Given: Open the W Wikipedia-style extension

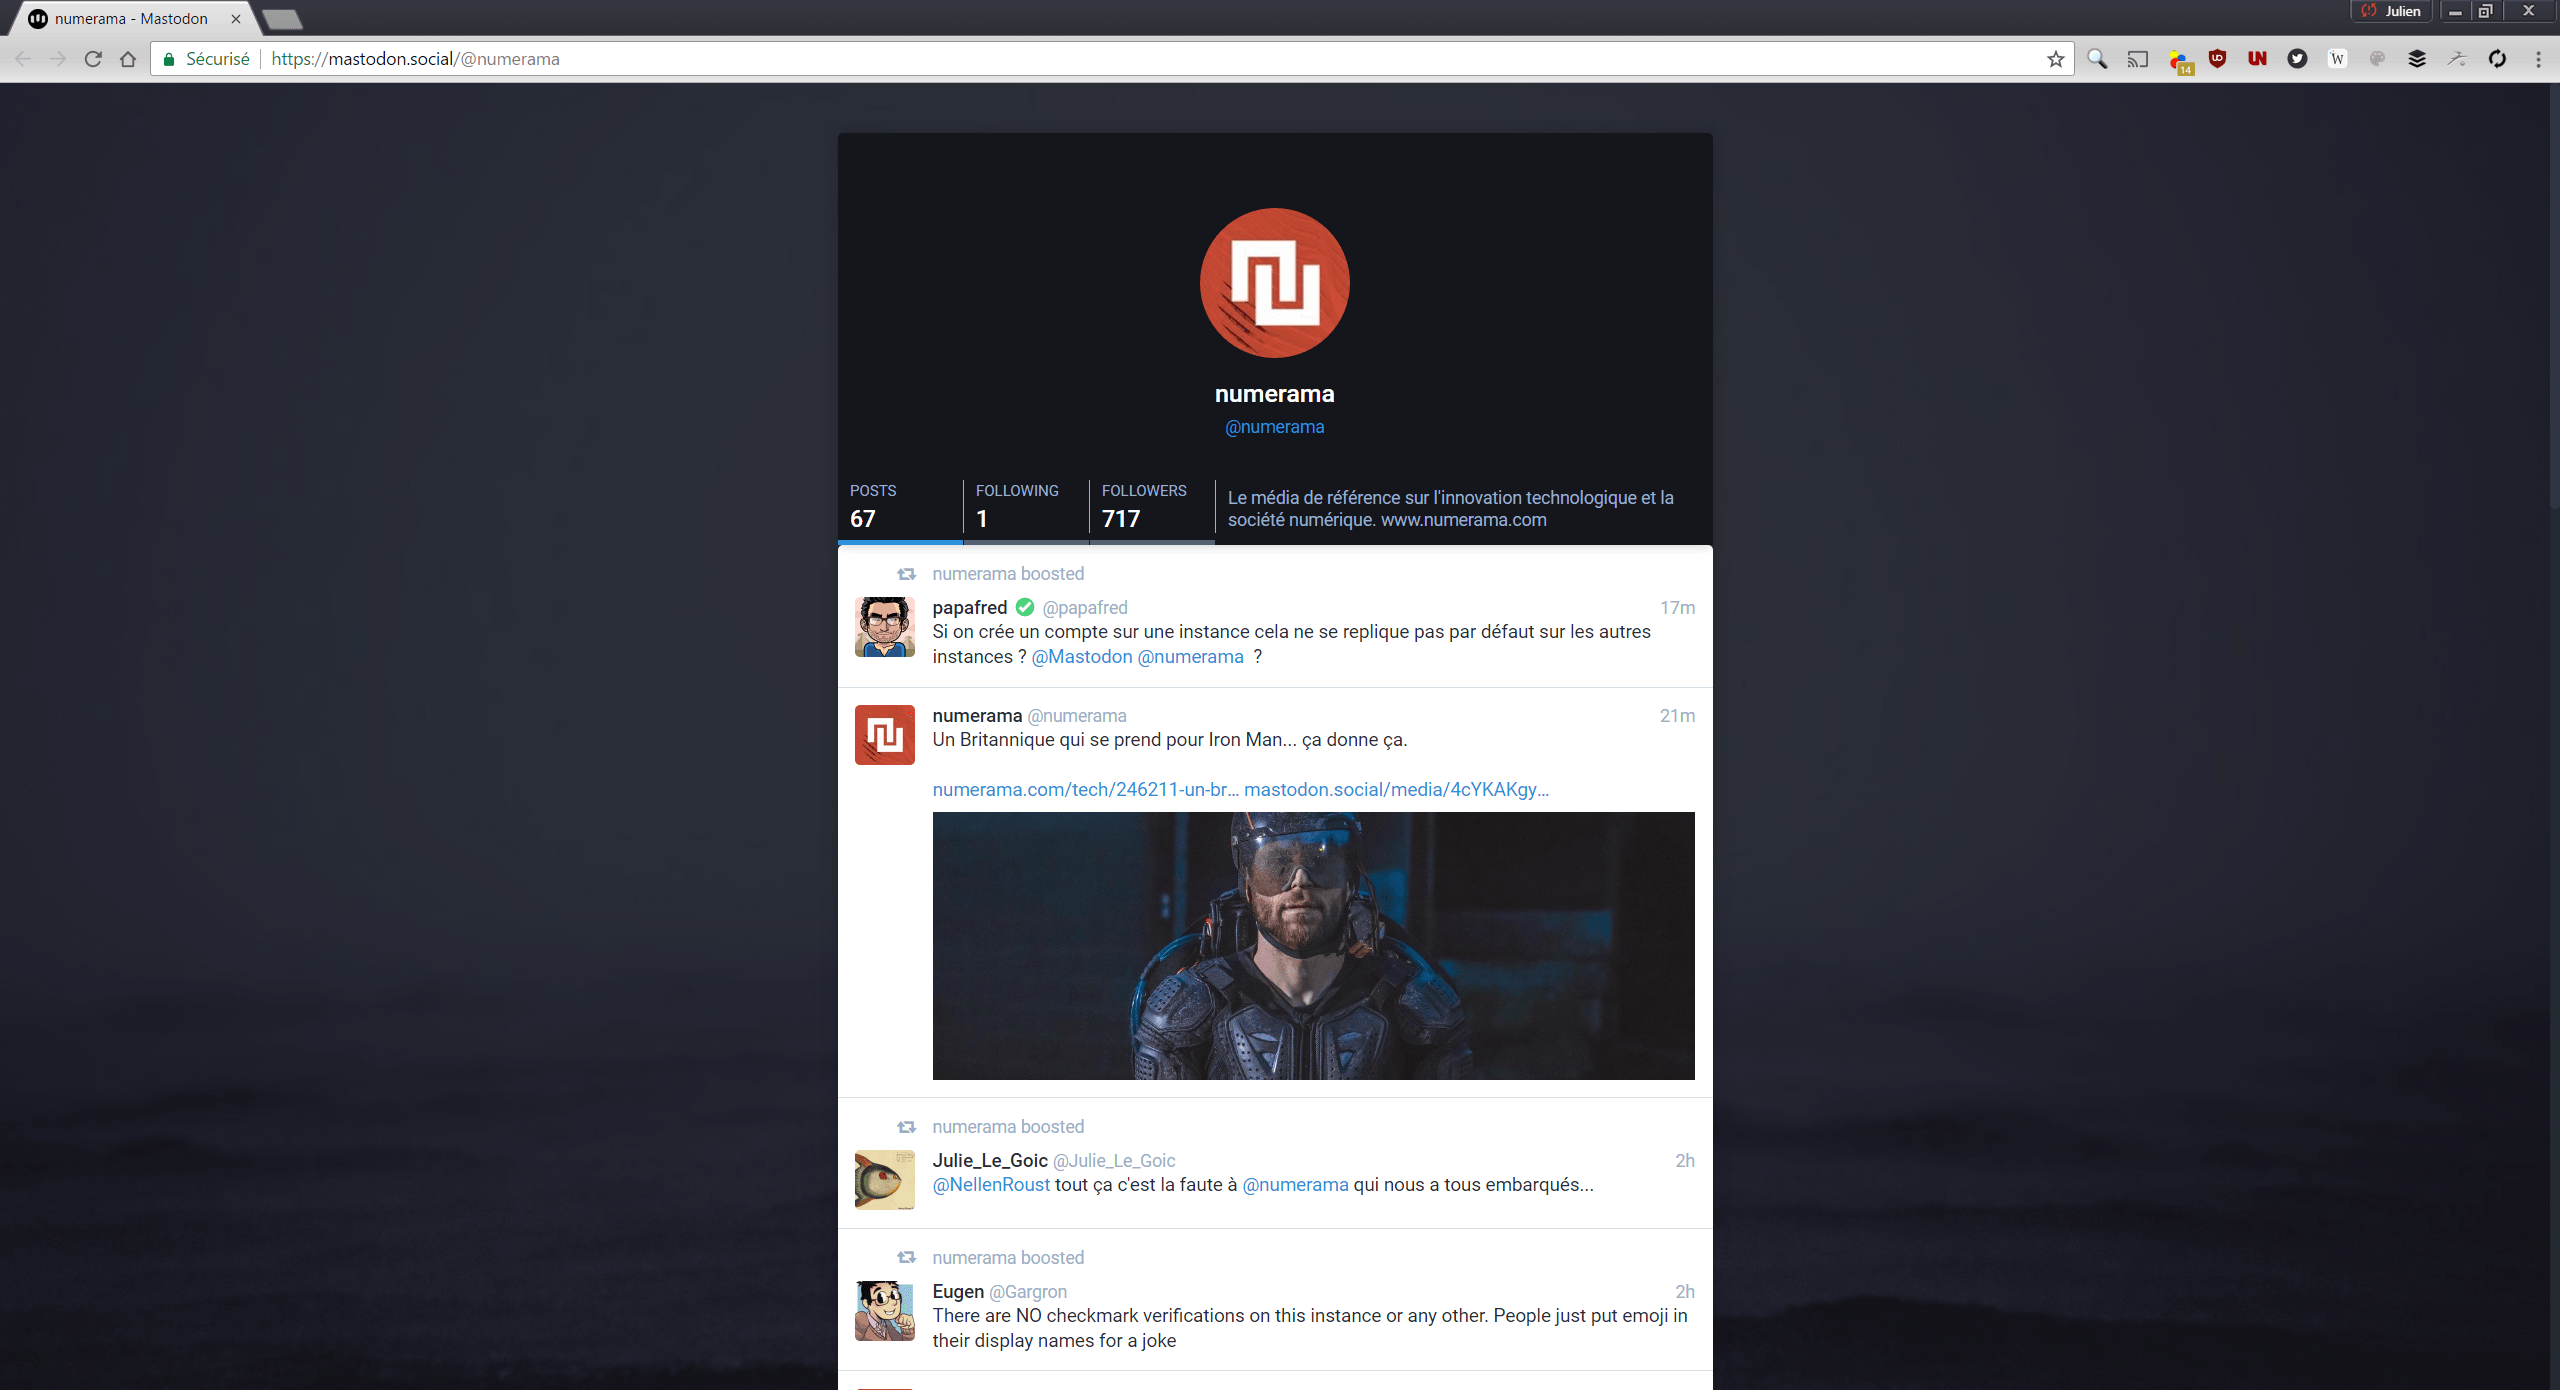Looking at the screenshot, I should pyautogui.click(x=2337, y=59).
